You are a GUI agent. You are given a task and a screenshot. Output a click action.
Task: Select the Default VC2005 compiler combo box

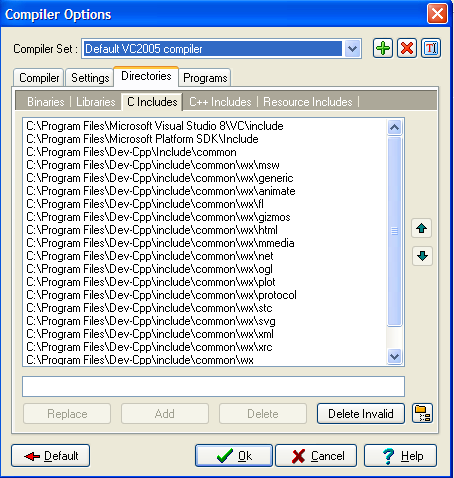221,49
